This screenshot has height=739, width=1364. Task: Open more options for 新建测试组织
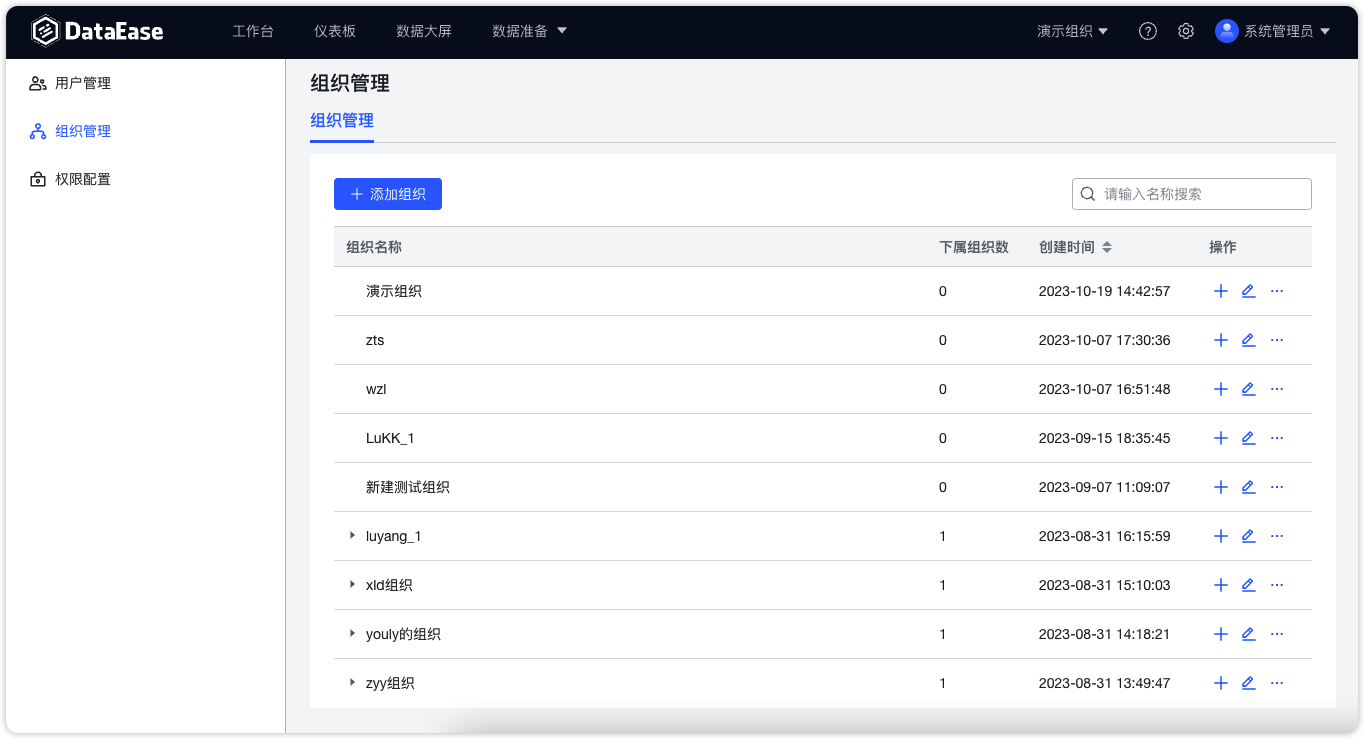pos(1277,487)
